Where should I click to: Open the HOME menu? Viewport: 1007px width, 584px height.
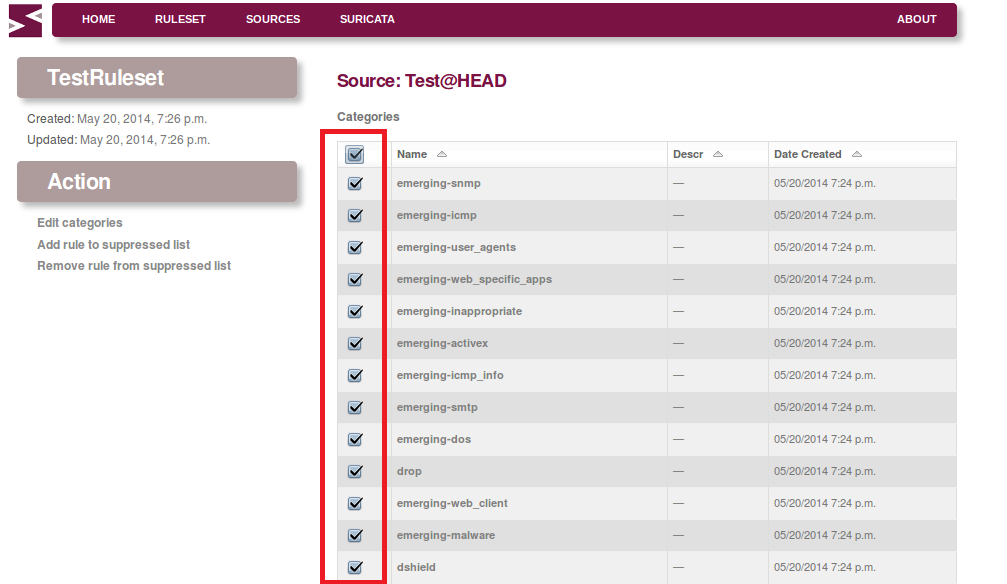tap(98, 19)
